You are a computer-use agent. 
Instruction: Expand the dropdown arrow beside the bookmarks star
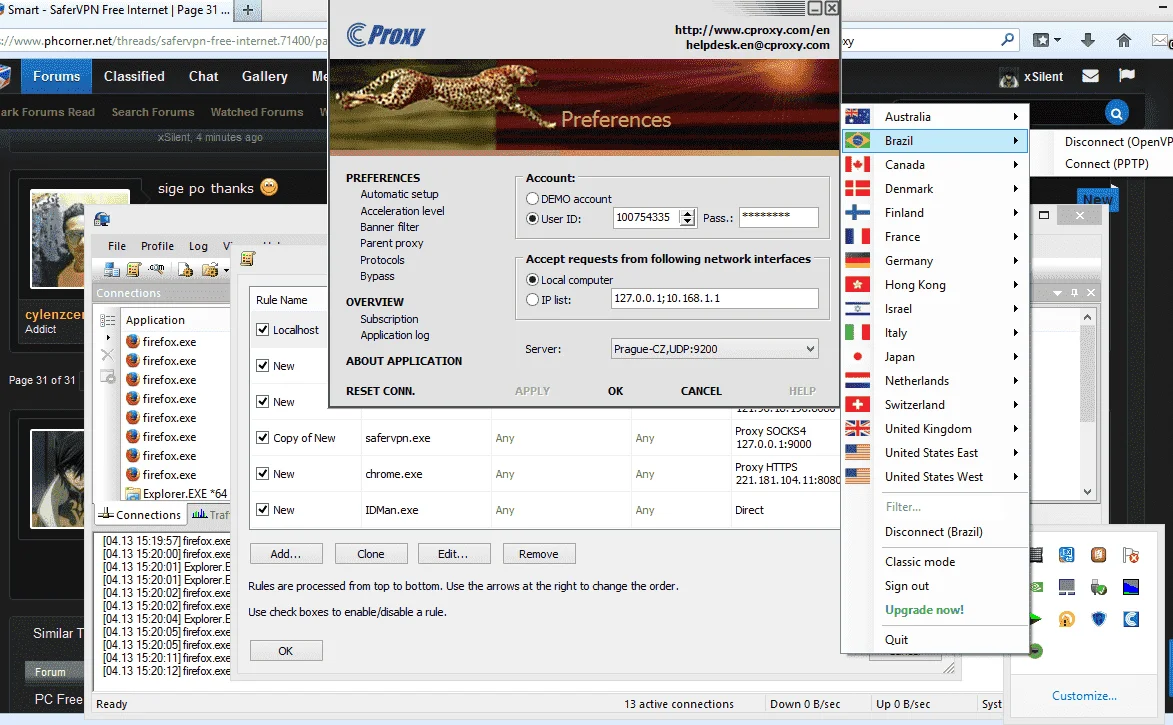[x=1057, y=40]
